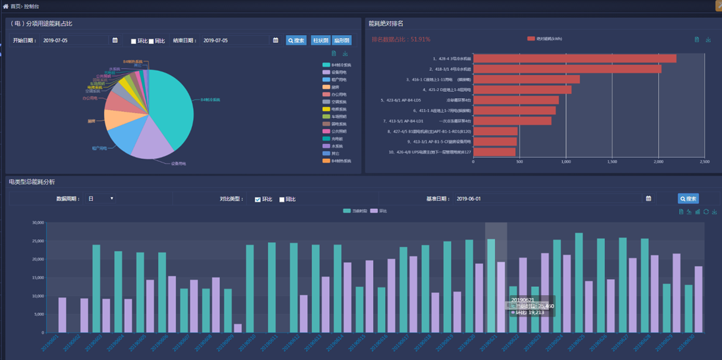Image resolution: width=722 pixels, height=360 pixels.
Task: Toggle the olive green legend swatch in pie legend
Action: 326,116
